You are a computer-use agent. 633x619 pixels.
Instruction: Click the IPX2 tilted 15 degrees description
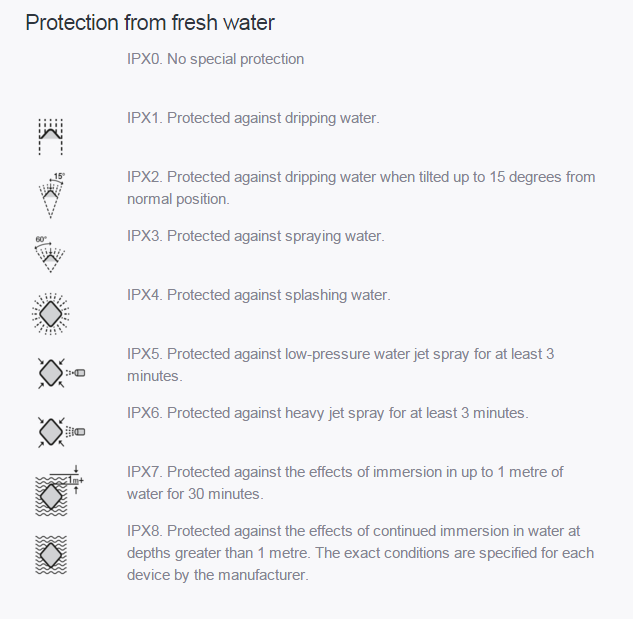361,187
